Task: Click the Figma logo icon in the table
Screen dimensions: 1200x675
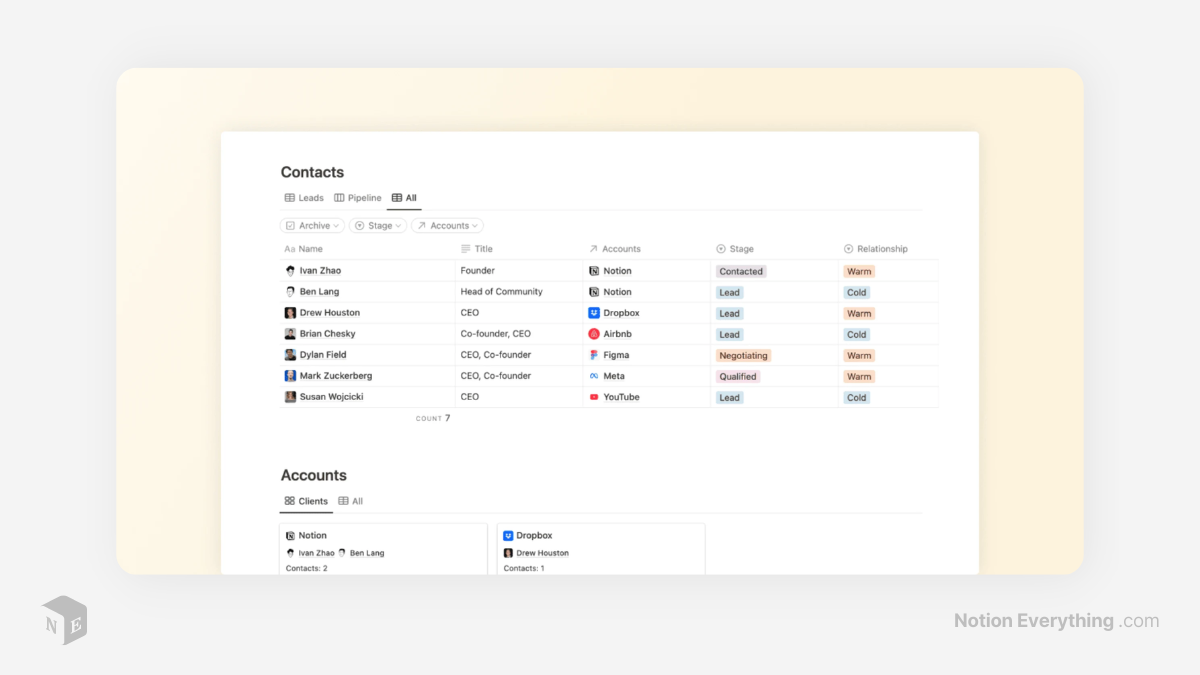Action: click(x=594, y=355)
